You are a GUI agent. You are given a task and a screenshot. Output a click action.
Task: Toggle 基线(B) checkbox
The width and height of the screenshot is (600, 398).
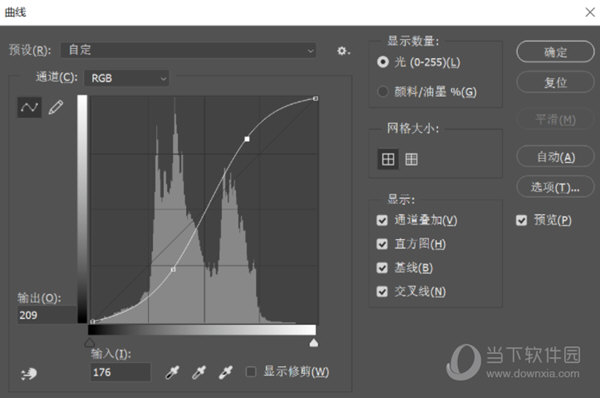click(x=382, y=268)
